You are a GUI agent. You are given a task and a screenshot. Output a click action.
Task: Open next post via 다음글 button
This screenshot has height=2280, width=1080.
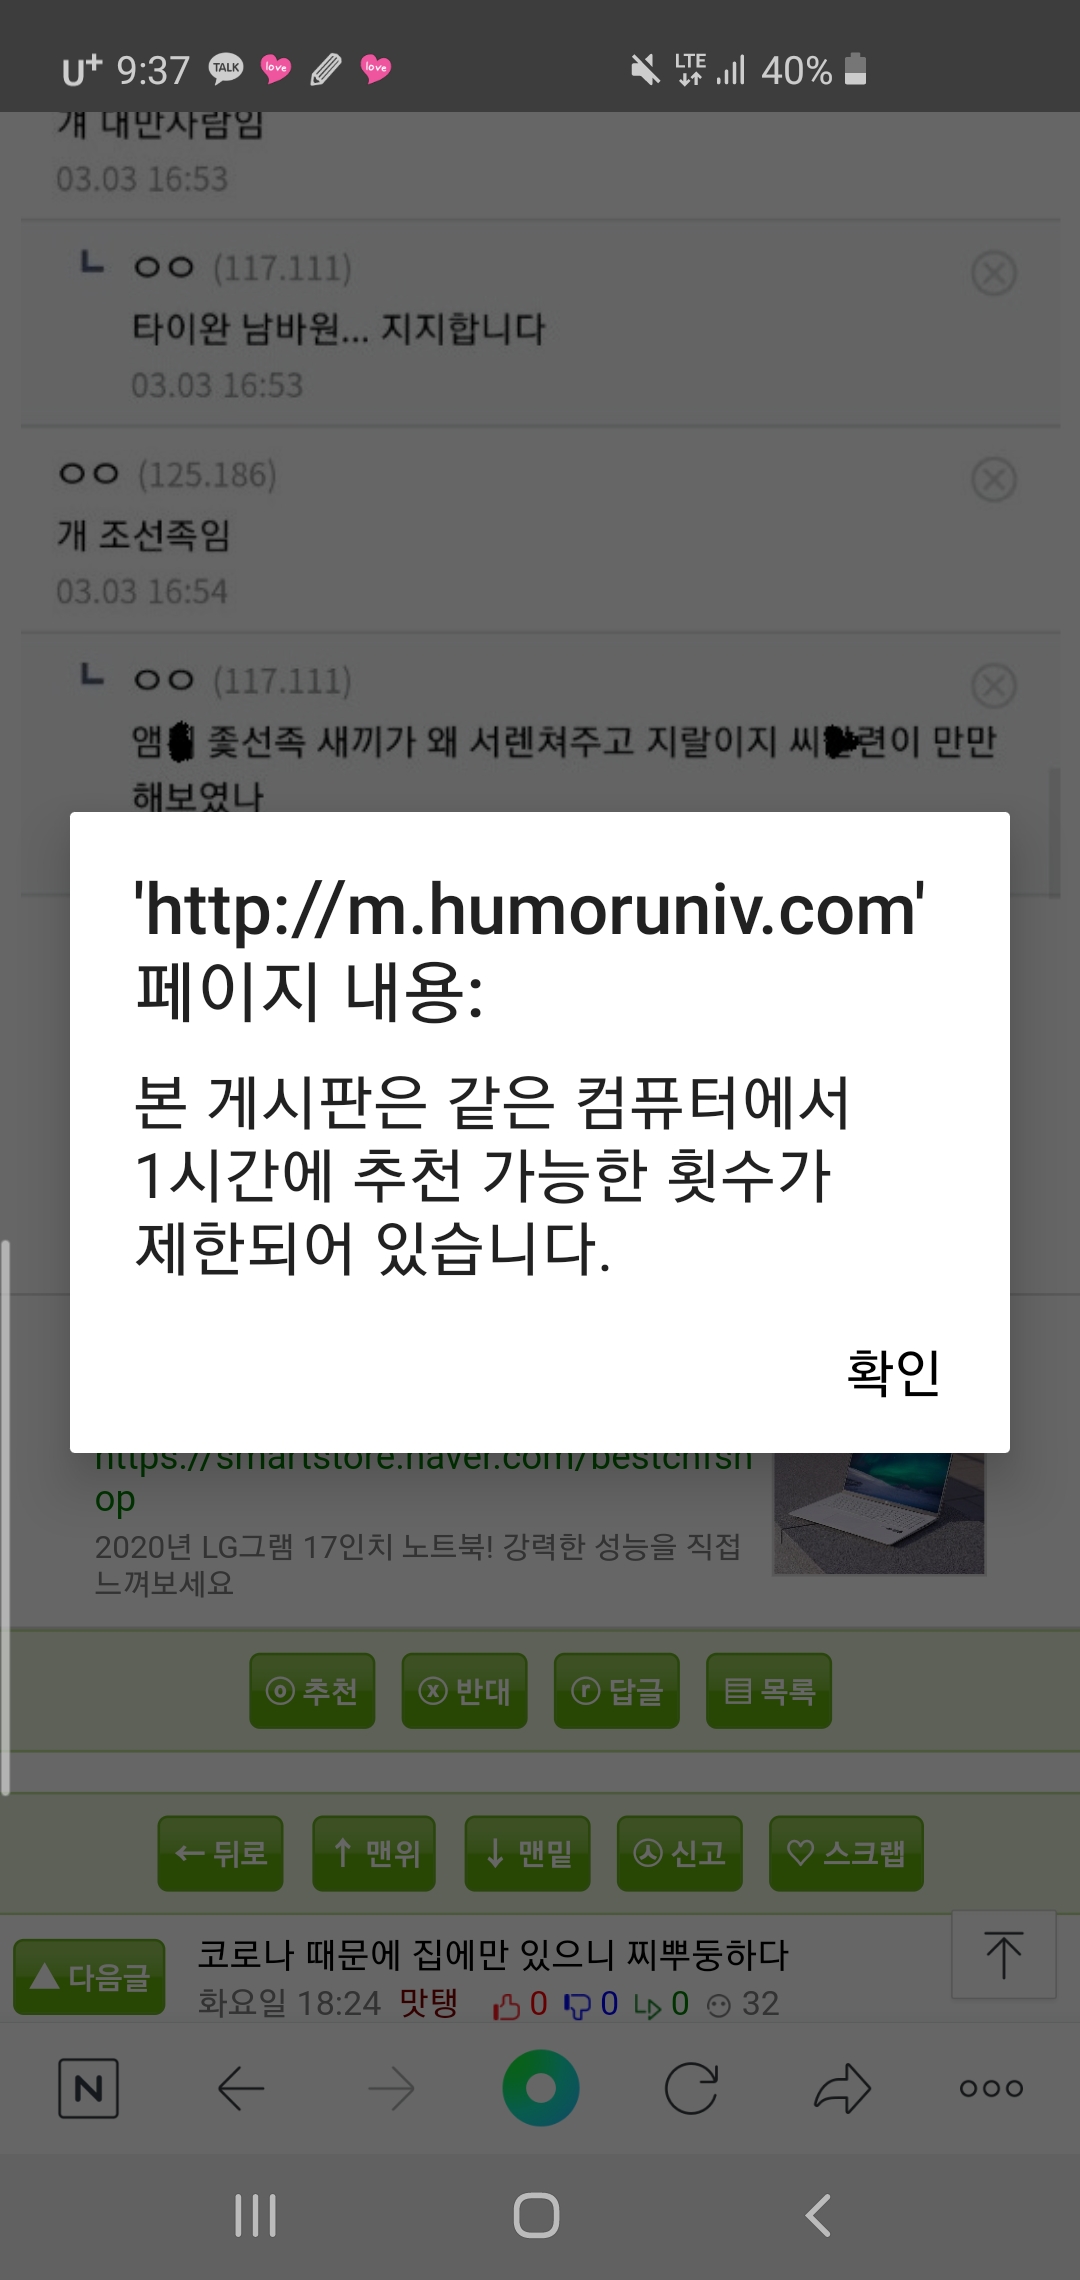(89, 1977)
